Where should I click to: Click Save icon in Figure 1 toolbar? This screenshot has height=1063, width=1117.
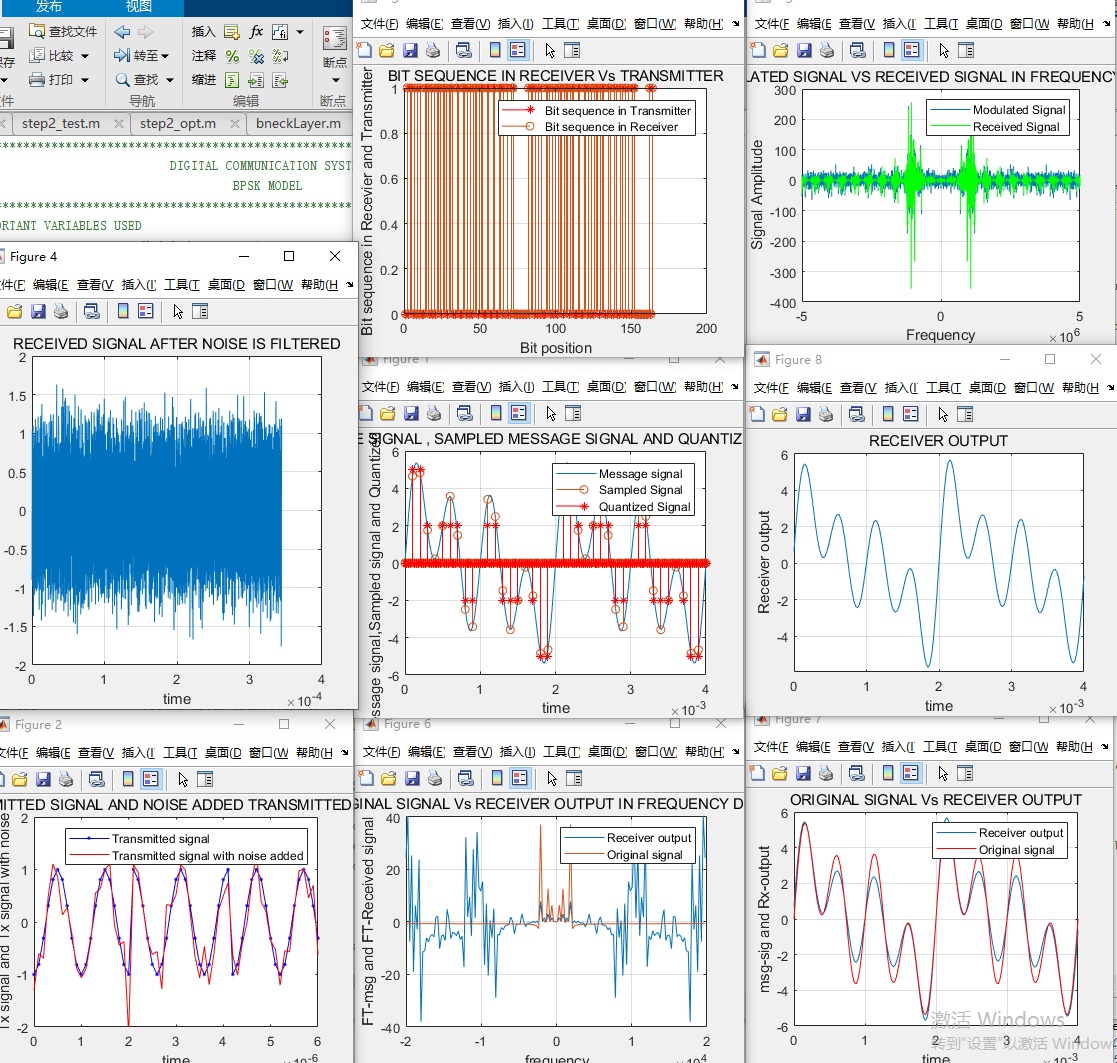(x=411, y=413)
